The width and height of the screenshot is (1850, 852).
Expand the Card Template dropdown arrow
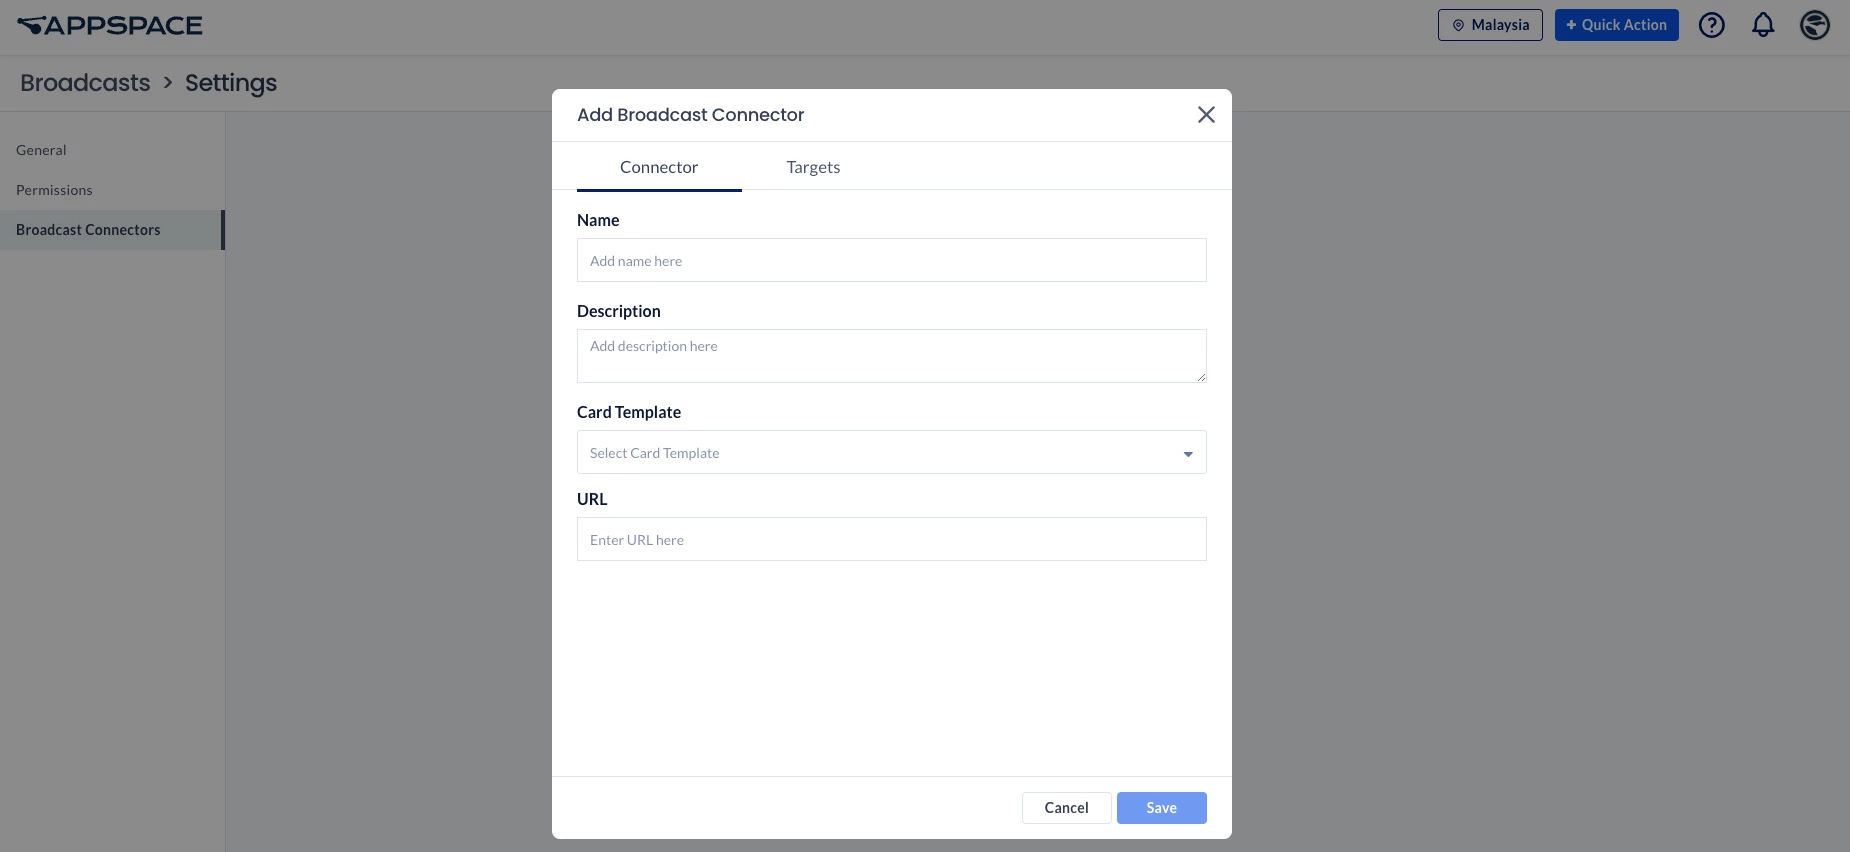point(1188,454)
